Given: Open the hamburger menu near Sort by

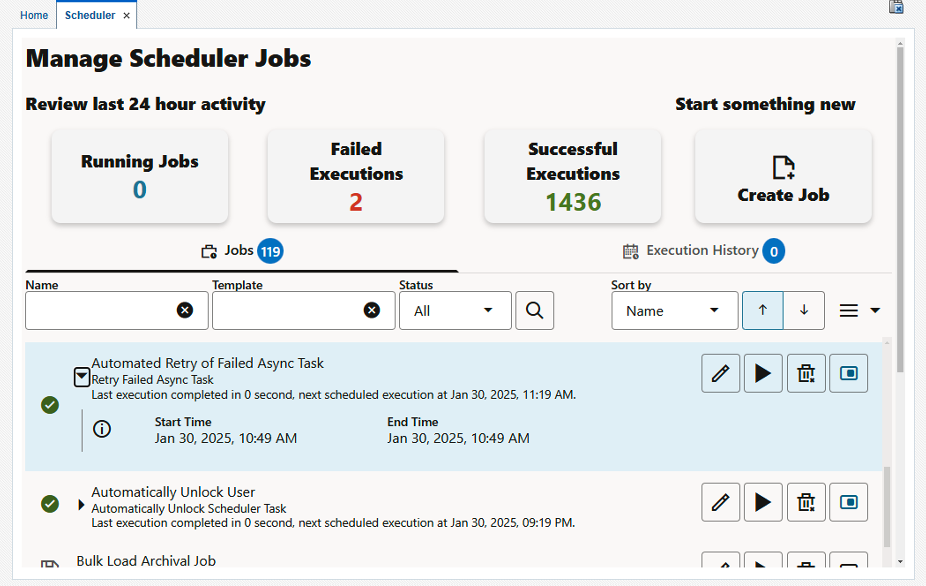Looking at the screenshot, I should [848, 310].
